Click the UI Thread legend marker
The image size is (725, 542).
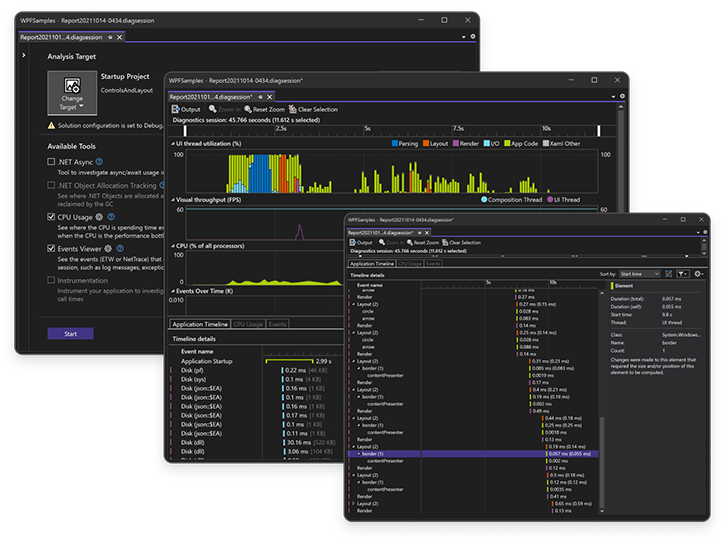click(550, 200)
